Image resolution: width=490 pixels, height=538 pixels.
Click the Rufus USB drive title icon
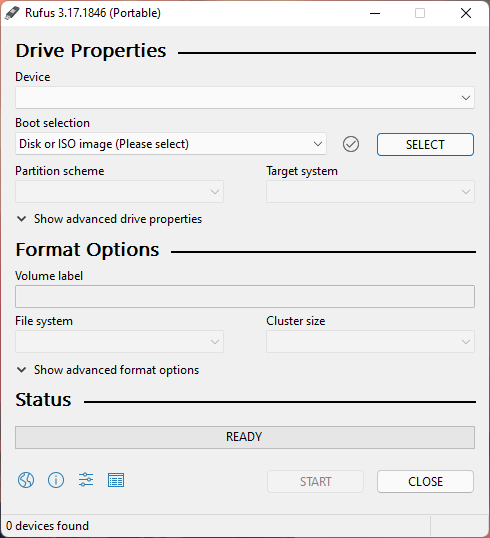coord(12,13)
